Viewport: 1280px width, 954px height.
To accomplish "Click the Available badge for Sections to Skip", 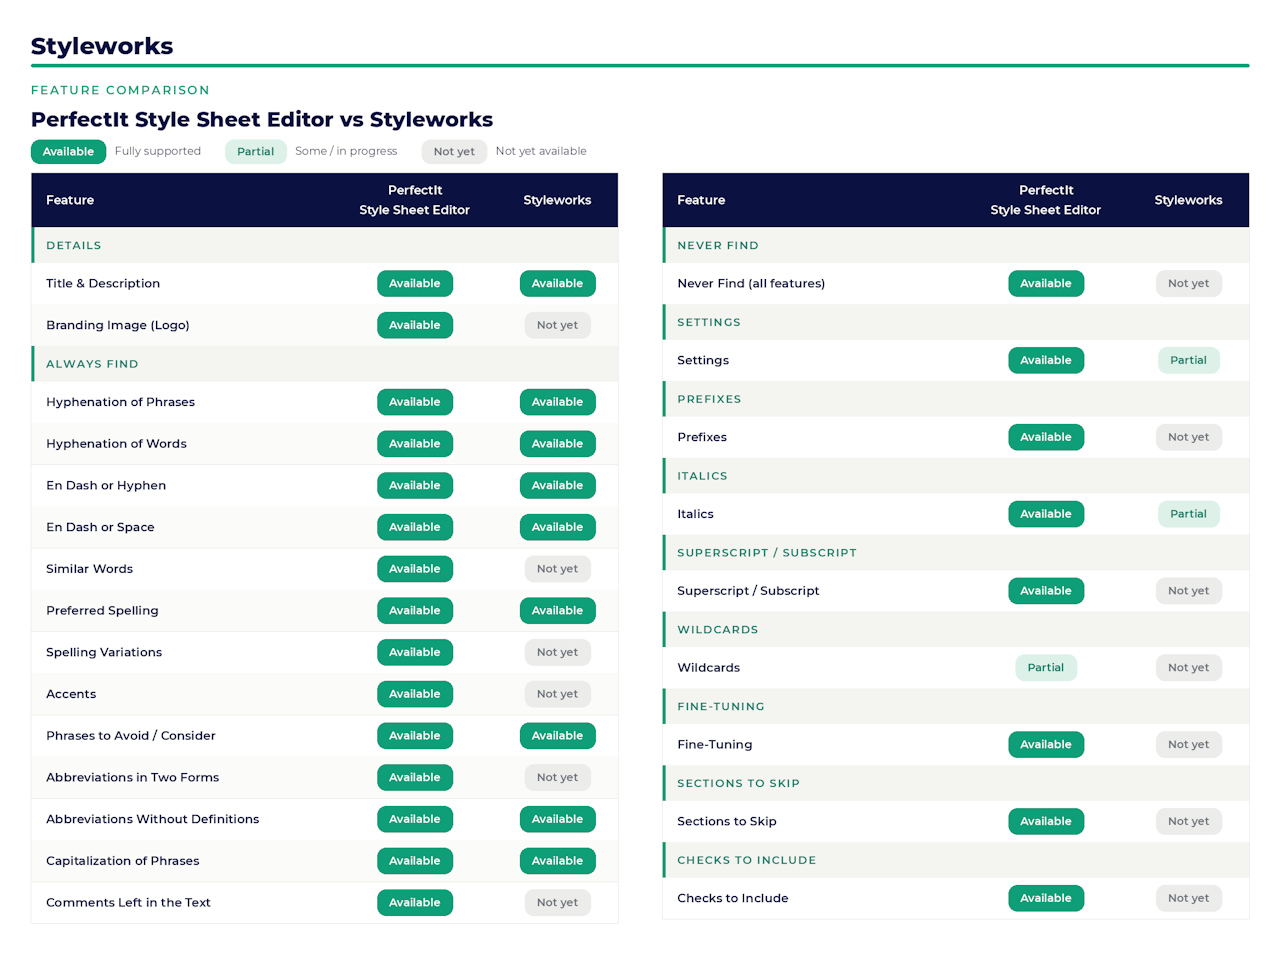I will tap(1046, 822).
